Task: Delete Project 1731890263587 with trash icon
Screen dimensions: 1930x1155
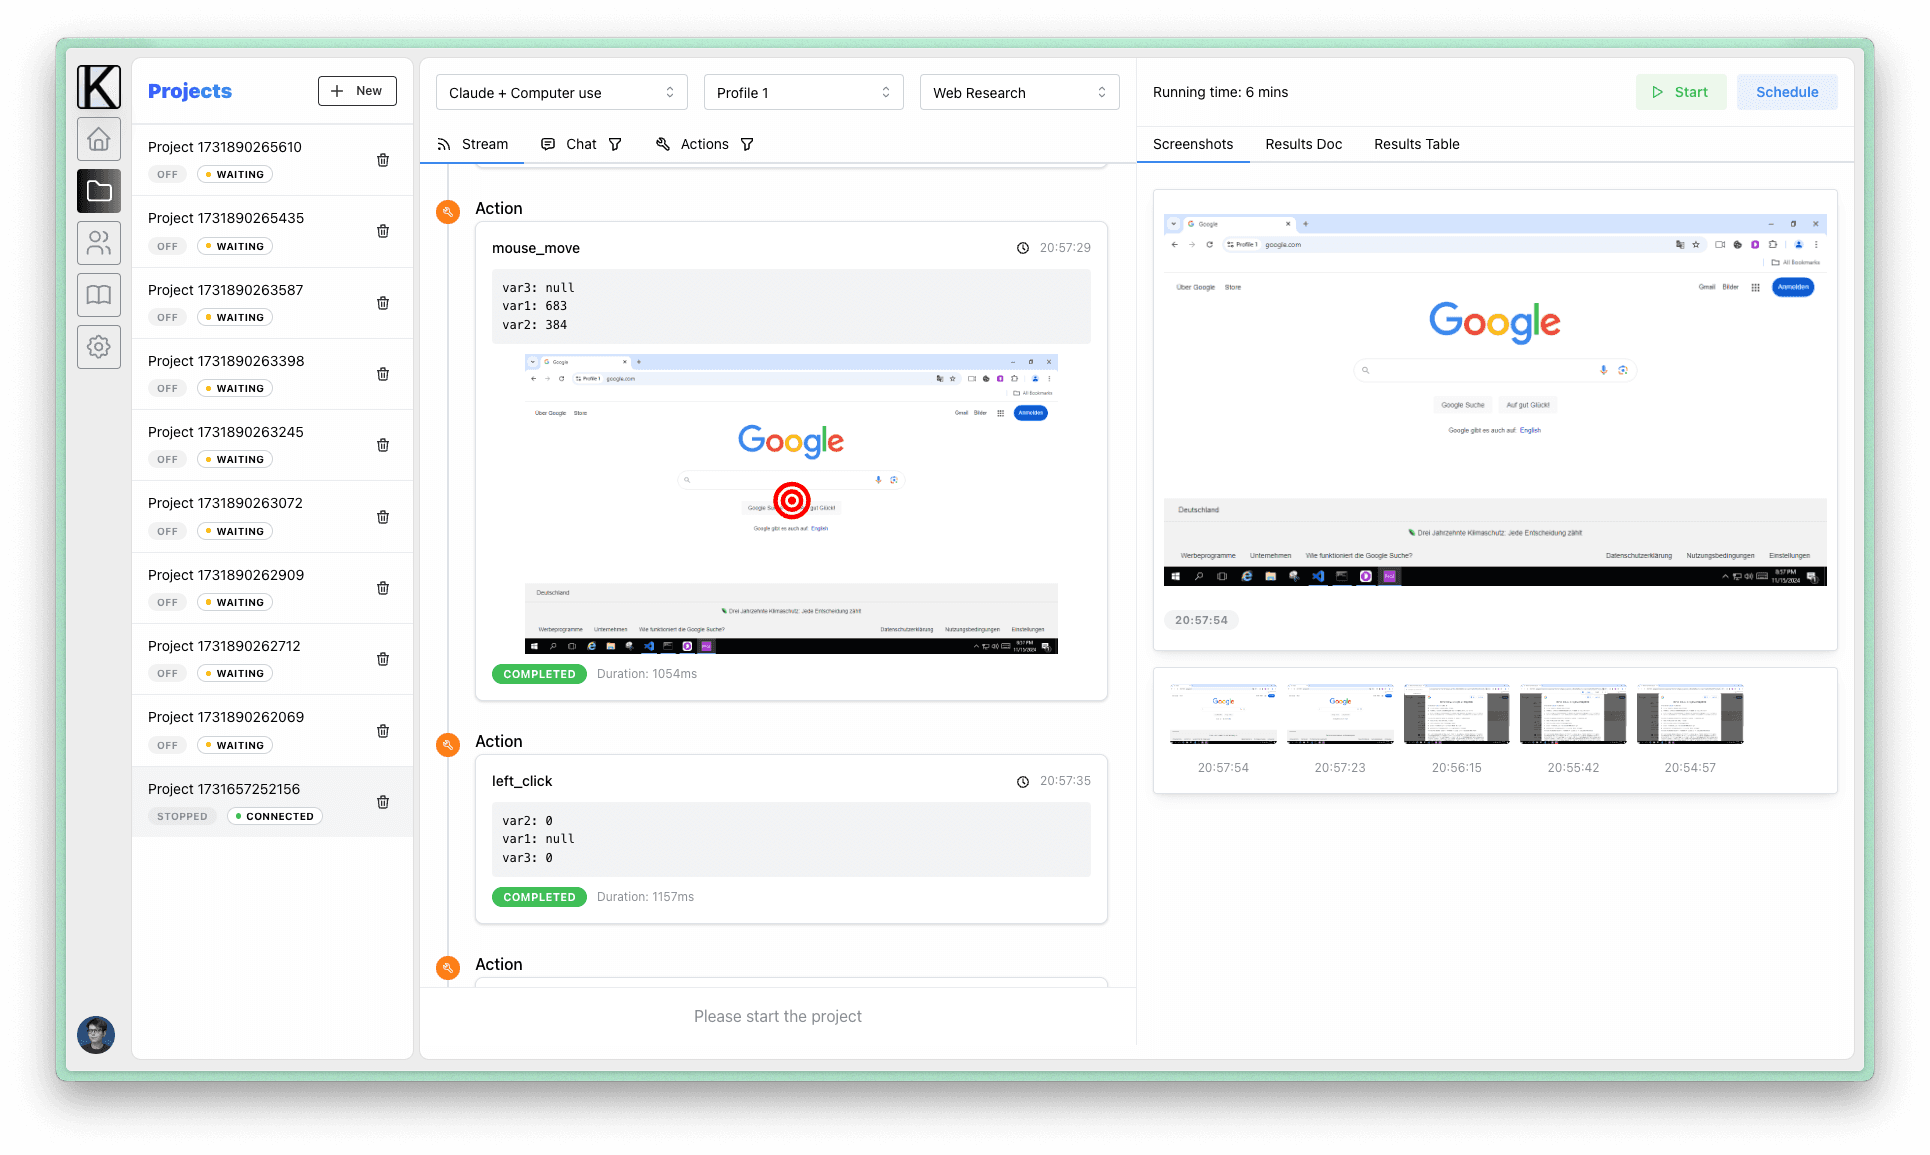Action: point(383,303)
